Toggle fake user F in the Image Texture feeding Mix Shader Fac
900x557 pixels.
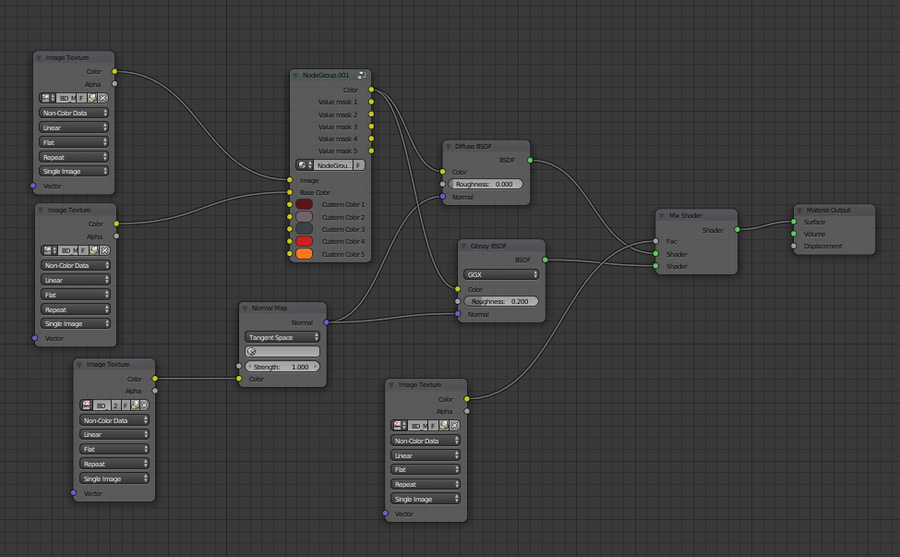click(434, 426)
